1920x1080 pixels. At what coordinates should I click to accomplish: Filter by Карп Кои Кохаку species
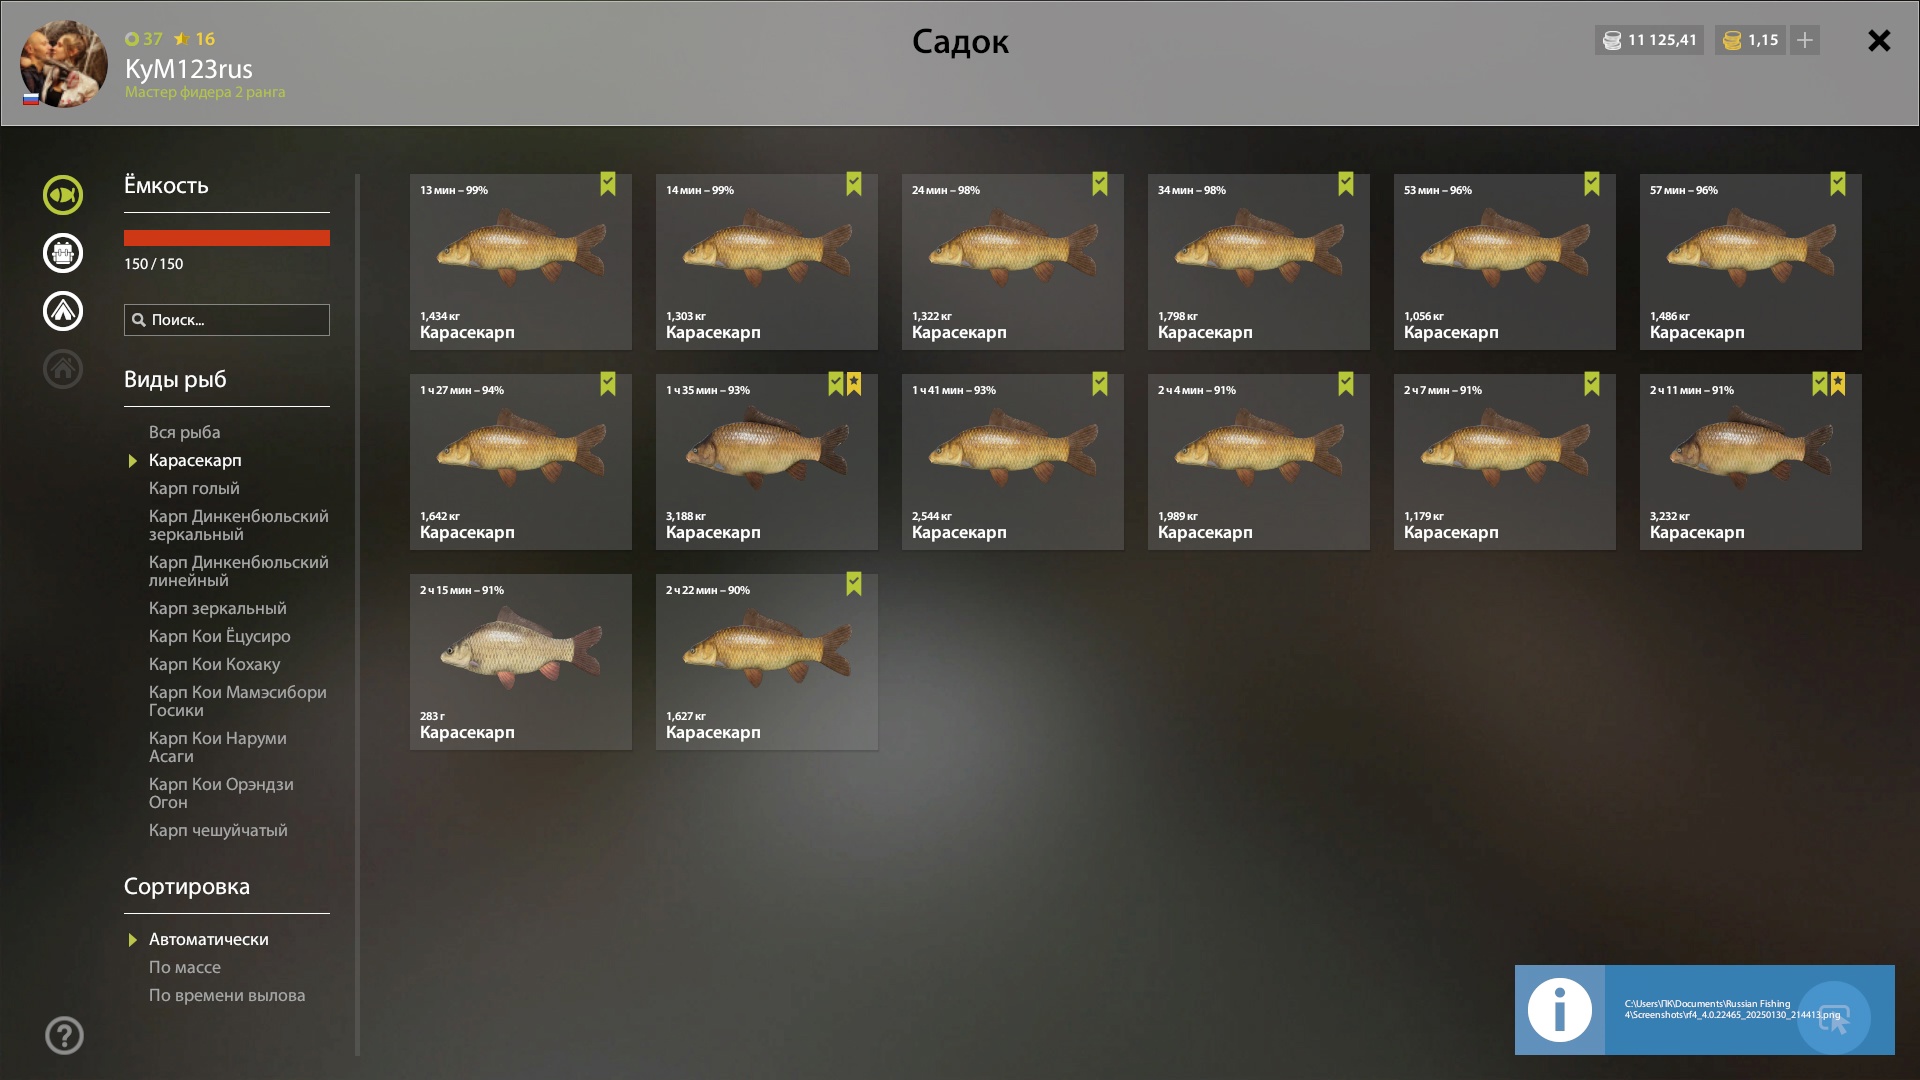coord(214,664)
